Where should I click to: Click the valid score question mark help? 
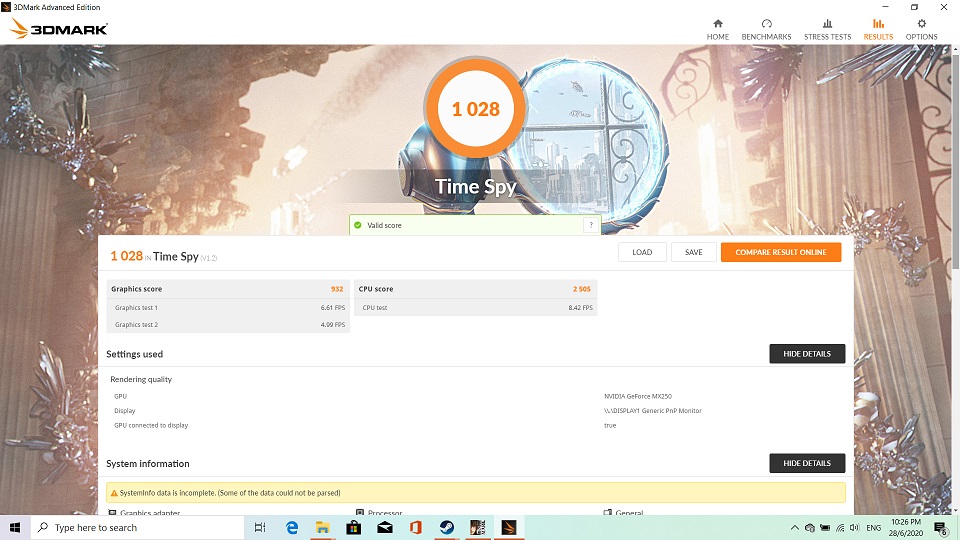(591, 225)
